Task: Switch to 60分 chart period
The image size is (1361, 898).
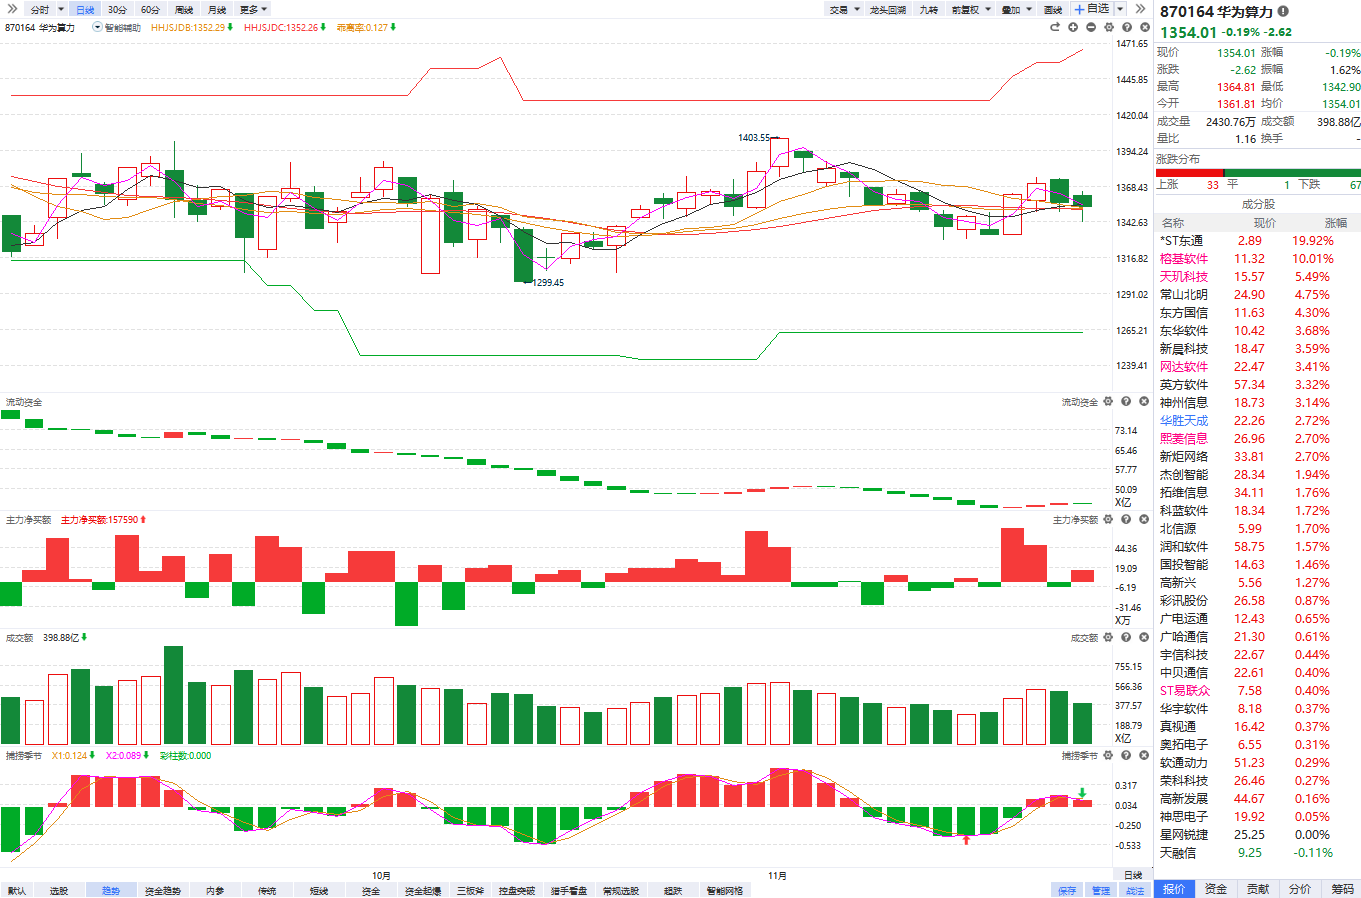Action: coord(150,9)
